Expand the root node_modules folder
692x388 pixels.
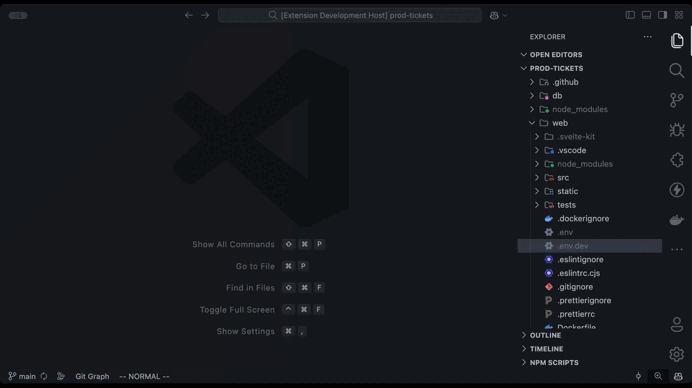pos(532,109)
